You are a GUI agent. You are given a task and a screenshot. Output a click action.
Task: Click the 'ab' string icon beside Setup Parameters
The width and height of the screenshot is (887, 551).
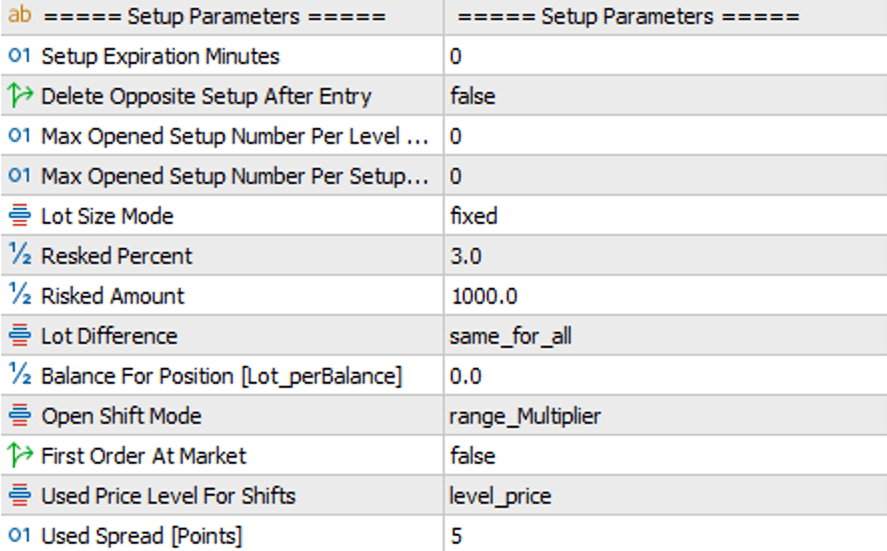click(19, 14)
